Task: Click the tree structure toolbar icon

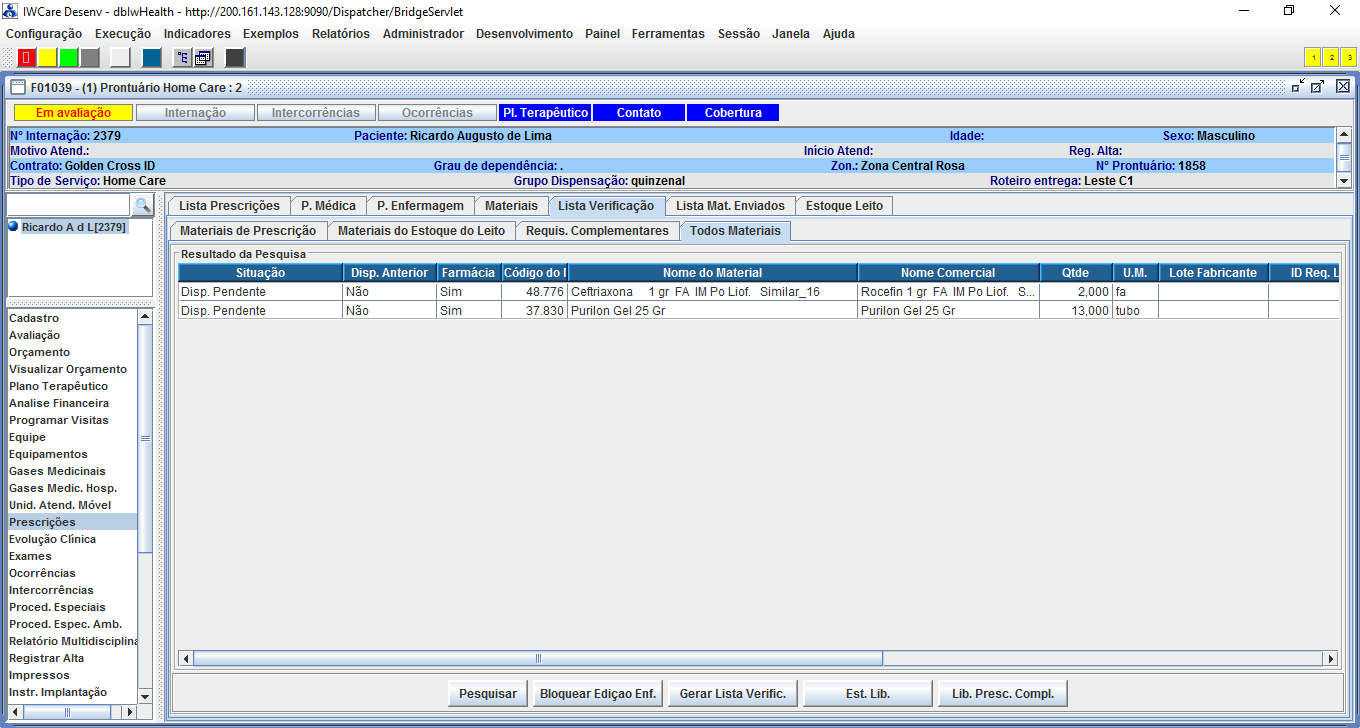Action: (x=182, y=57)
